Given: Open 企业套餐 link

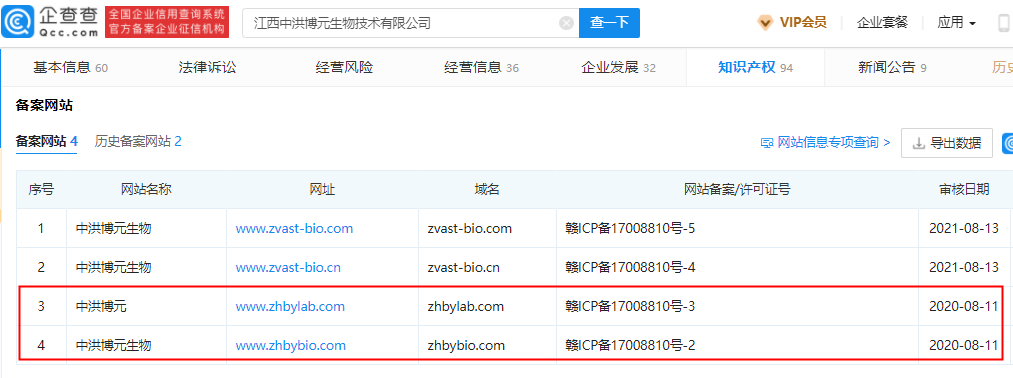Looking at the screenshot, I should click(x=882, y=23).
